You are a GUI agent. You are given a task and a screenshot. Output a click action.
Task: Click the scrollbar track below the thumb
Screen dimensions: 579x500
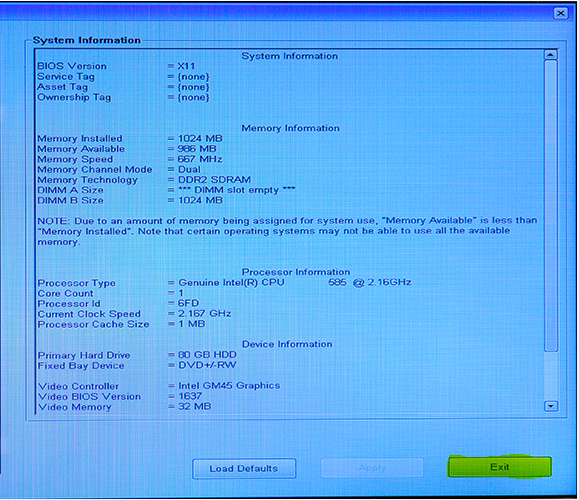point(551,376)
